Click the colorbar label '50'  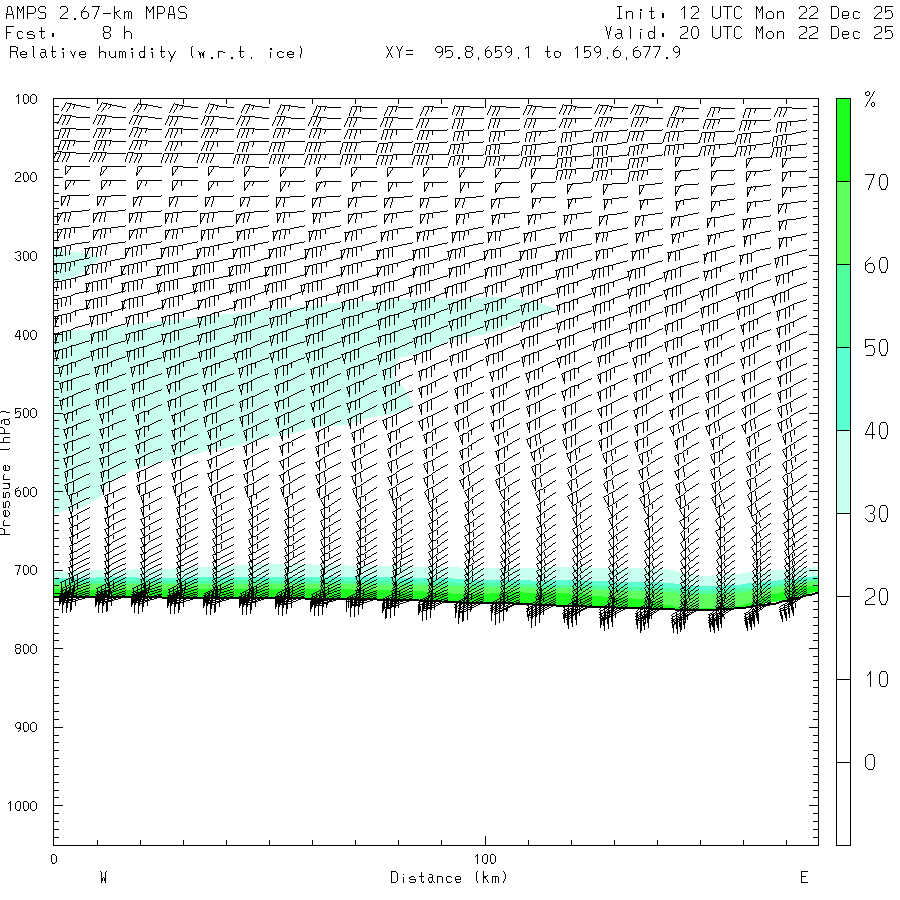click(876, 348)
